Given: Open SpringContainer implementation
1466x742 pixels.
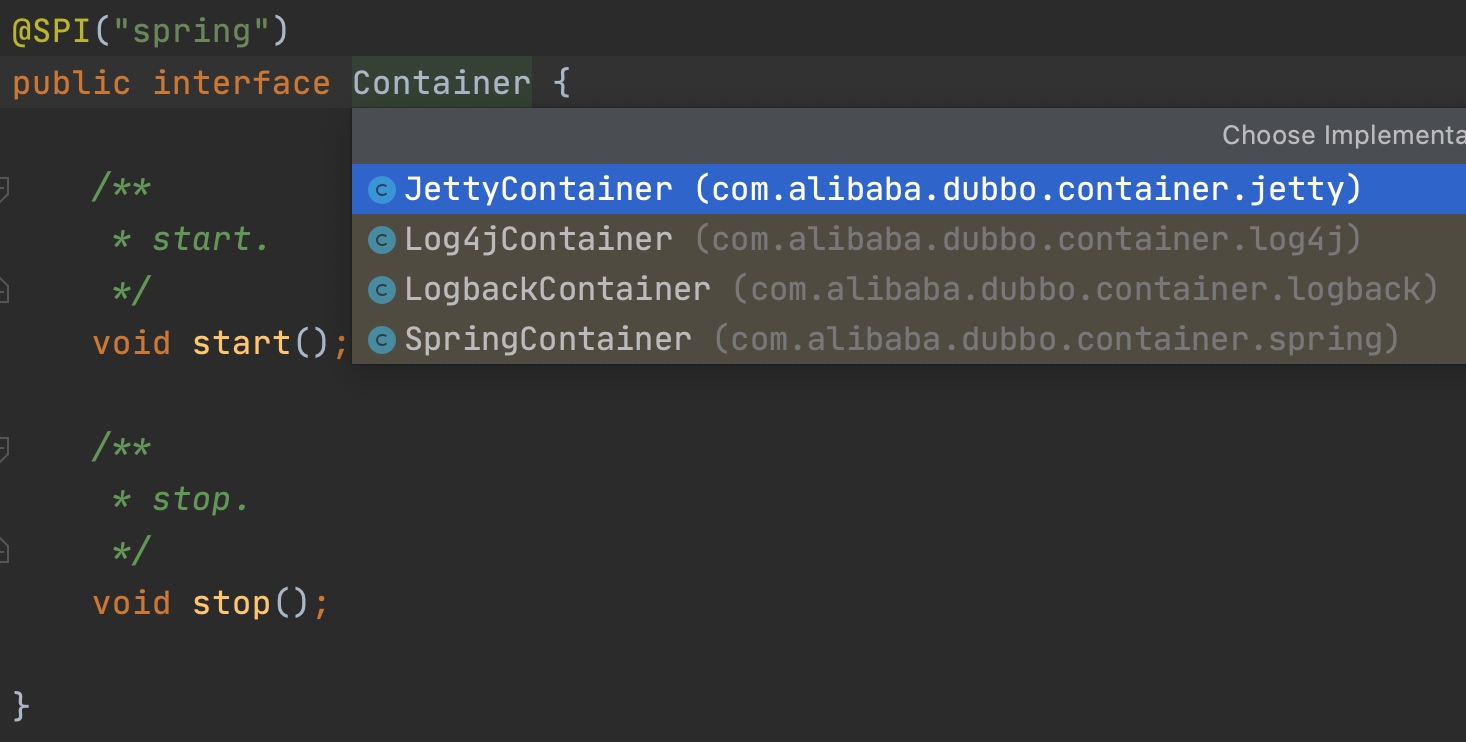Looking at the screenshot, I should [909, 339].
